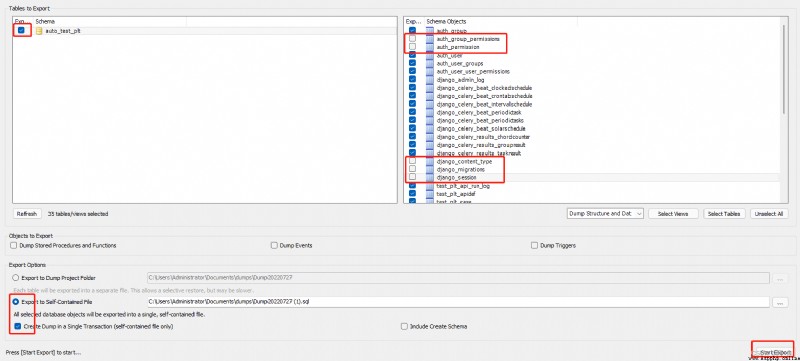The height and width of the screenshot is (361, 800).
Task: Enable Dump Stored Procedures and Functions
Action: pyautogui.click(x=13, y=245)
